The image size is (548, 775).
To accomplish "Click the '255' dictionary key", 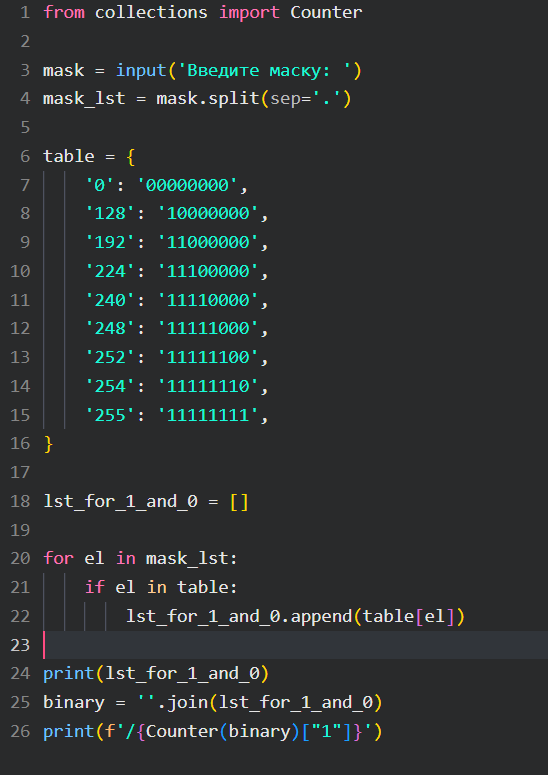I will [x=110, y=415].
